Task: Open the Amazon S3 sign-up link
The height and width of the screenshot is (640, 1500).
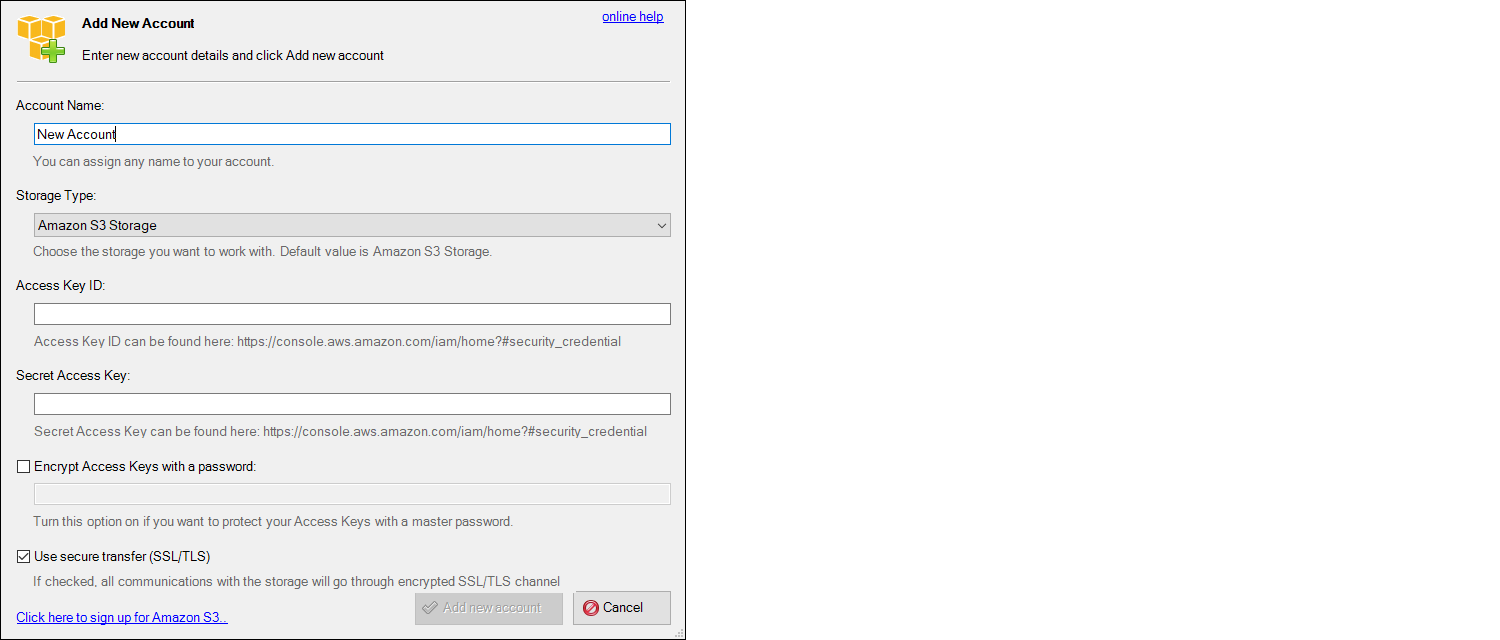Action: coord(122,617)
